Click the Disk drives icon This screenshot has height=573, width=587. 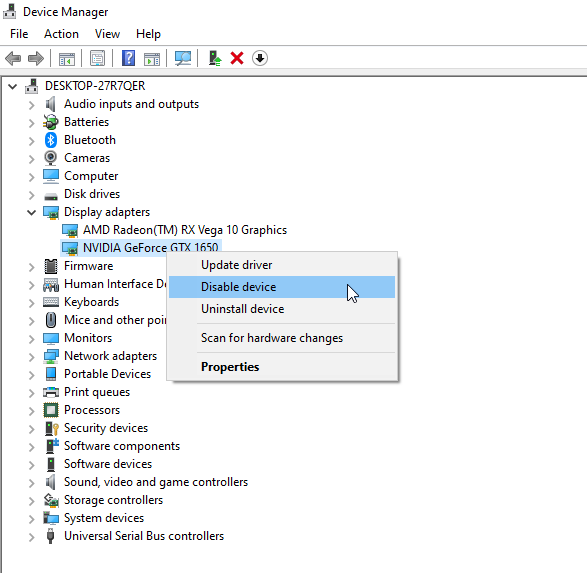pos(51,196)
